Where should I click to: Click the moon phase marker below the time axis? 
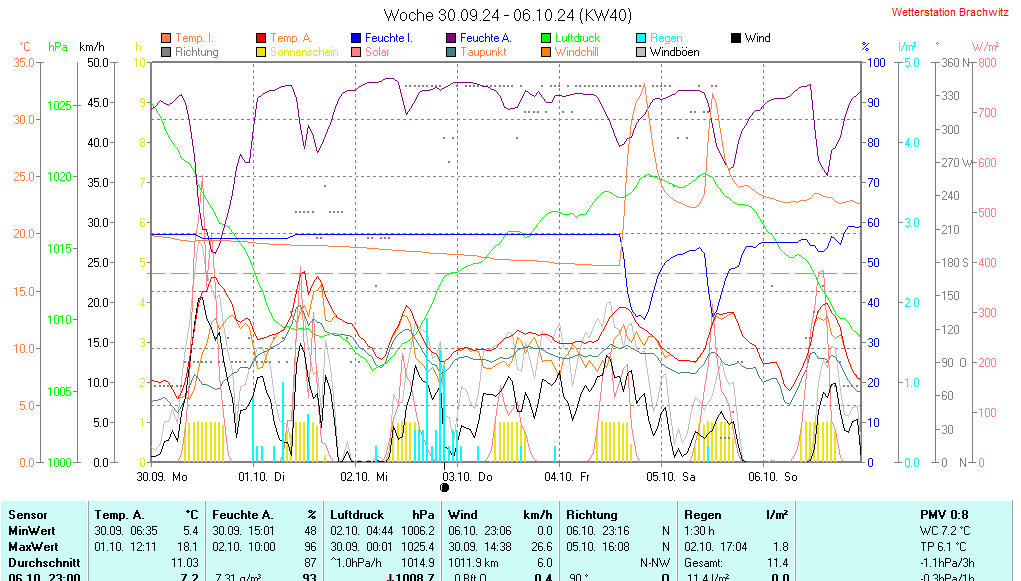coord(445,488)
